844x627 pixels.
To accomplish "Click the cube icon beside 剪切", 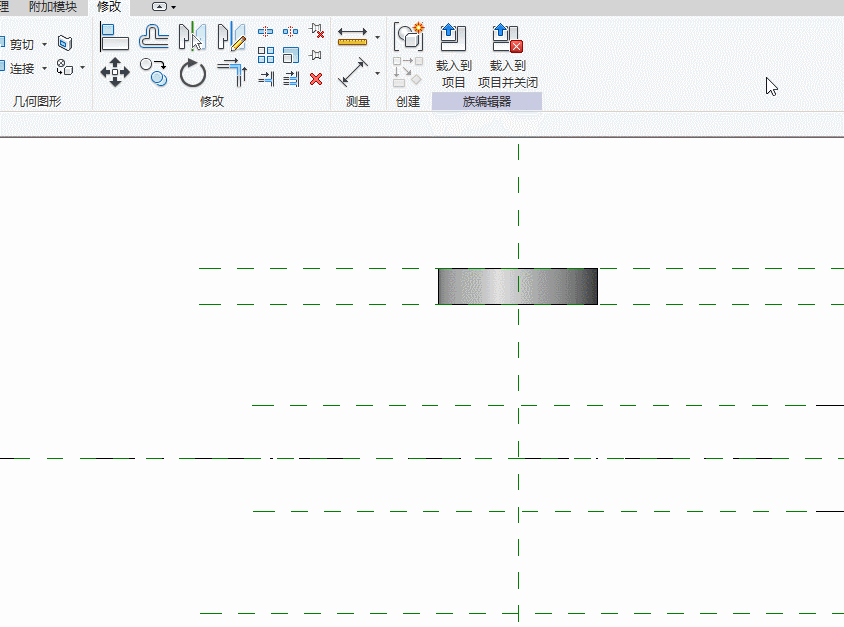I will tap(65, 43).
